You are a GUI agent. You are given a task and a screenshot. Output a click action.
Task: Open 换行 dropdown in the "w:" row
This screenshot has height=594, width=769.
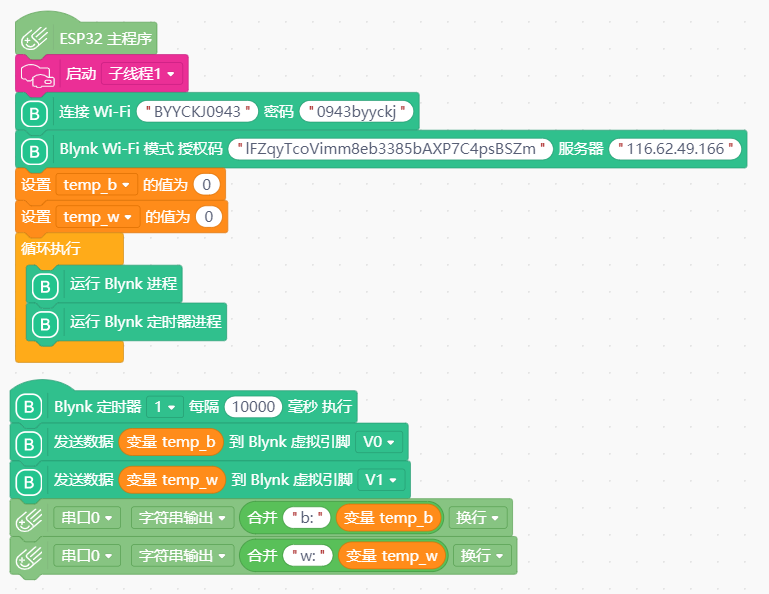(x=482, y=556)
